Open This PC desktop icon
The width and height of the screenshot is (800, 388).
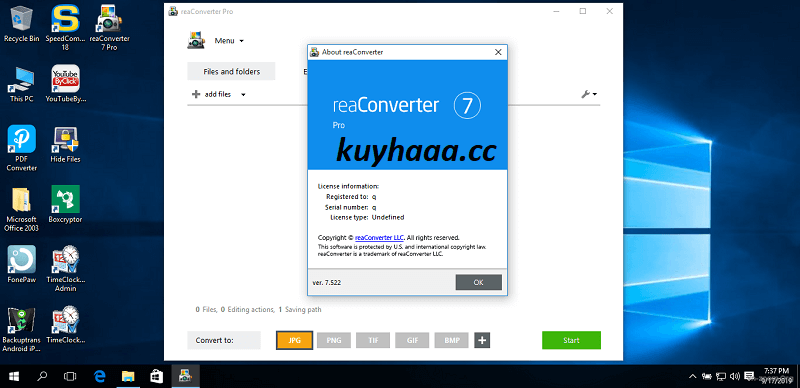(x=21, y=84)
